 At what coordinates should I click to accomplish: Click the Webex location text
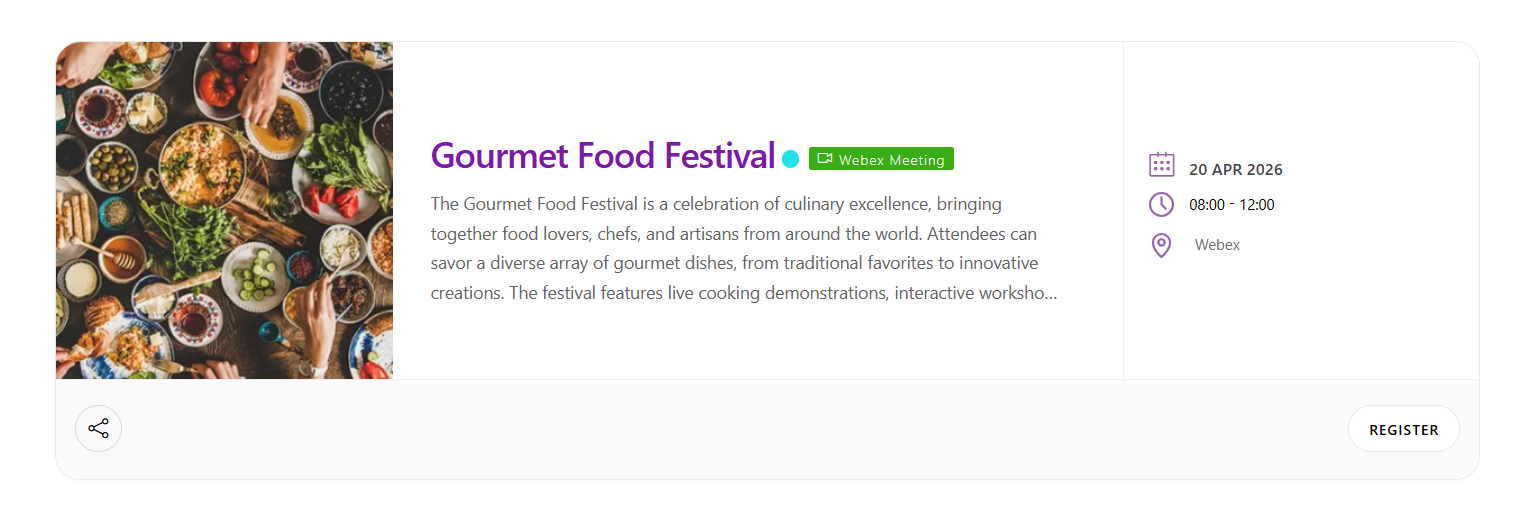[x=1217, y=245]
